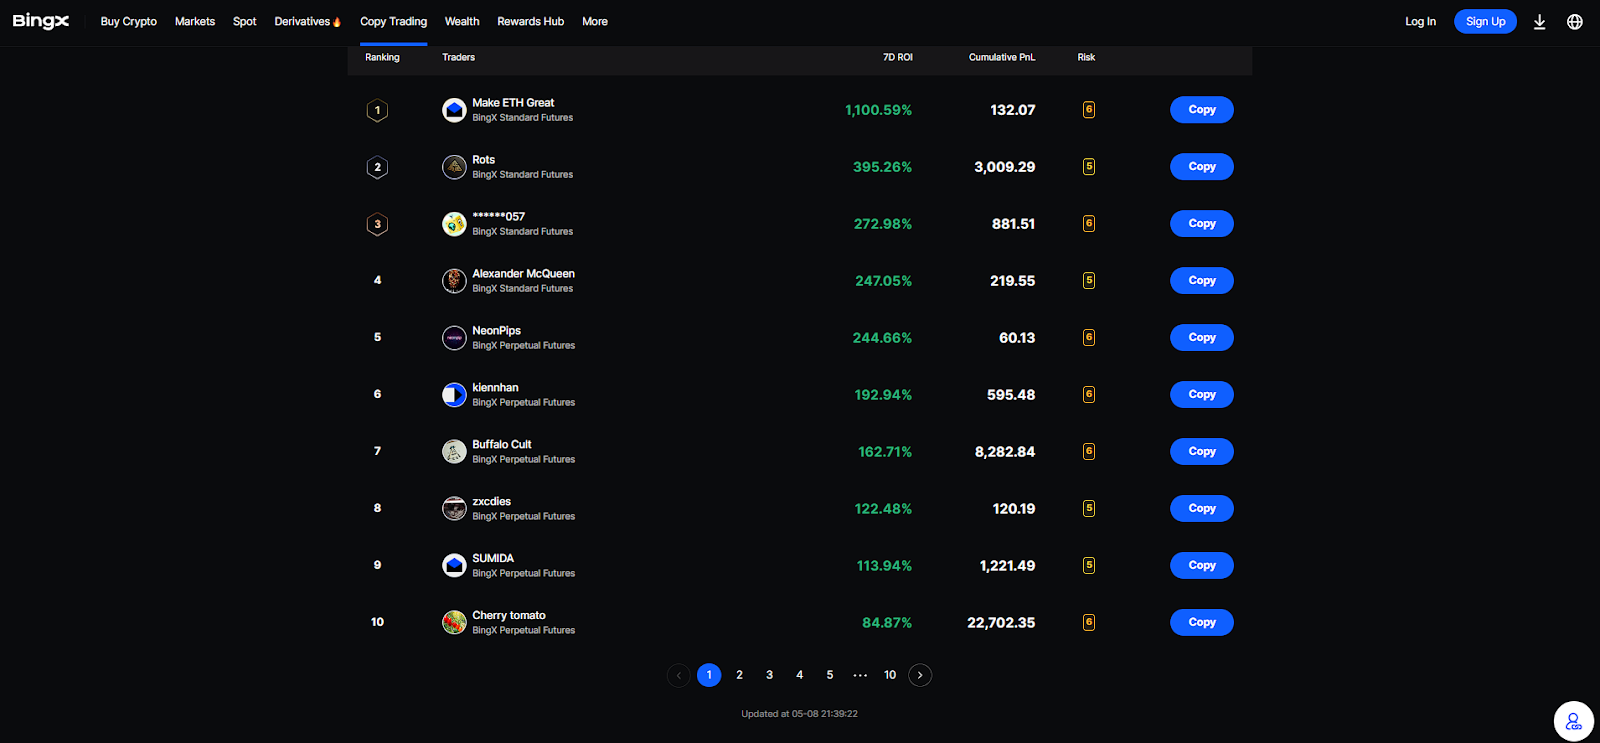The image size is (1600, 743).
Task: Click risk level badge for SUMIDA
Action: (1089, 566)
